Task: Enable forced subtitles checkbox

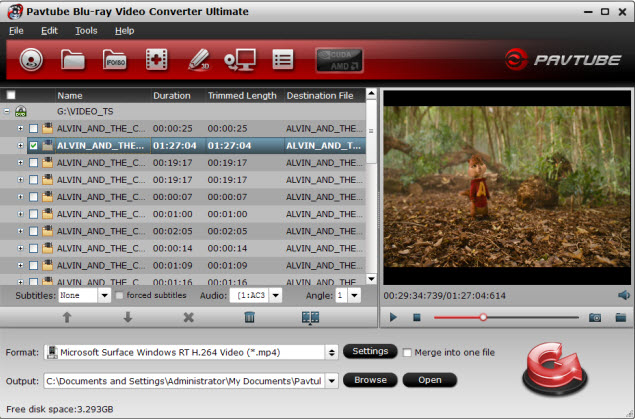Action: 119,296
